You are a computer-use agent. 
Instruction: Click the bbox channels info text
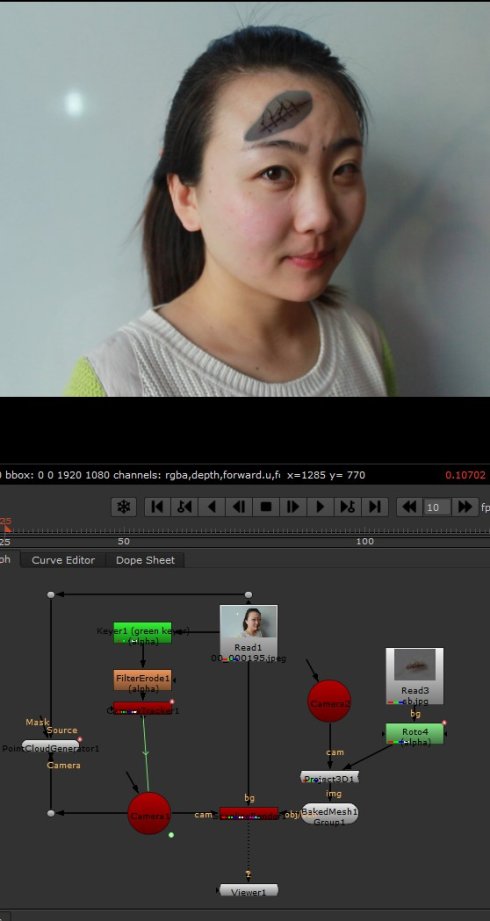click(142, 475)
